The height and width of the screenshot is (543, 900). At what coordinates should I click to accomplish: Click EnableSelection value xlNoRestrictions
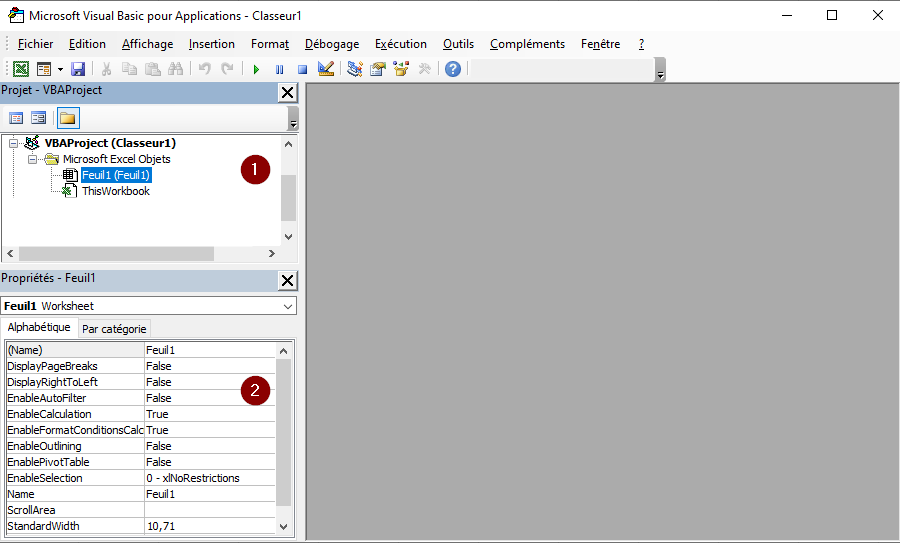click(x=210, y=478)
